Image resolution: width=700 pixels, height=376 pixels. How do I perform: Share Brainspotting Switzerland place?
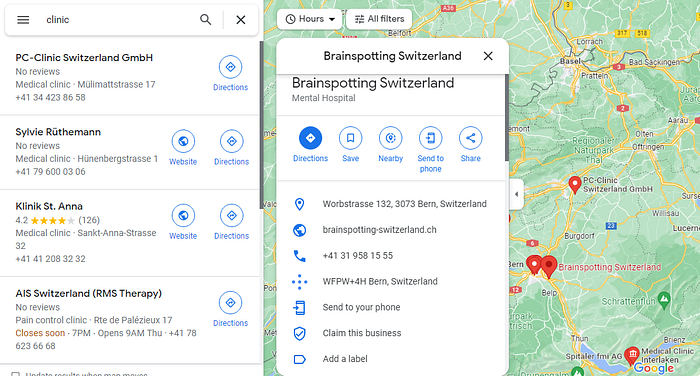tap(471, 144)
